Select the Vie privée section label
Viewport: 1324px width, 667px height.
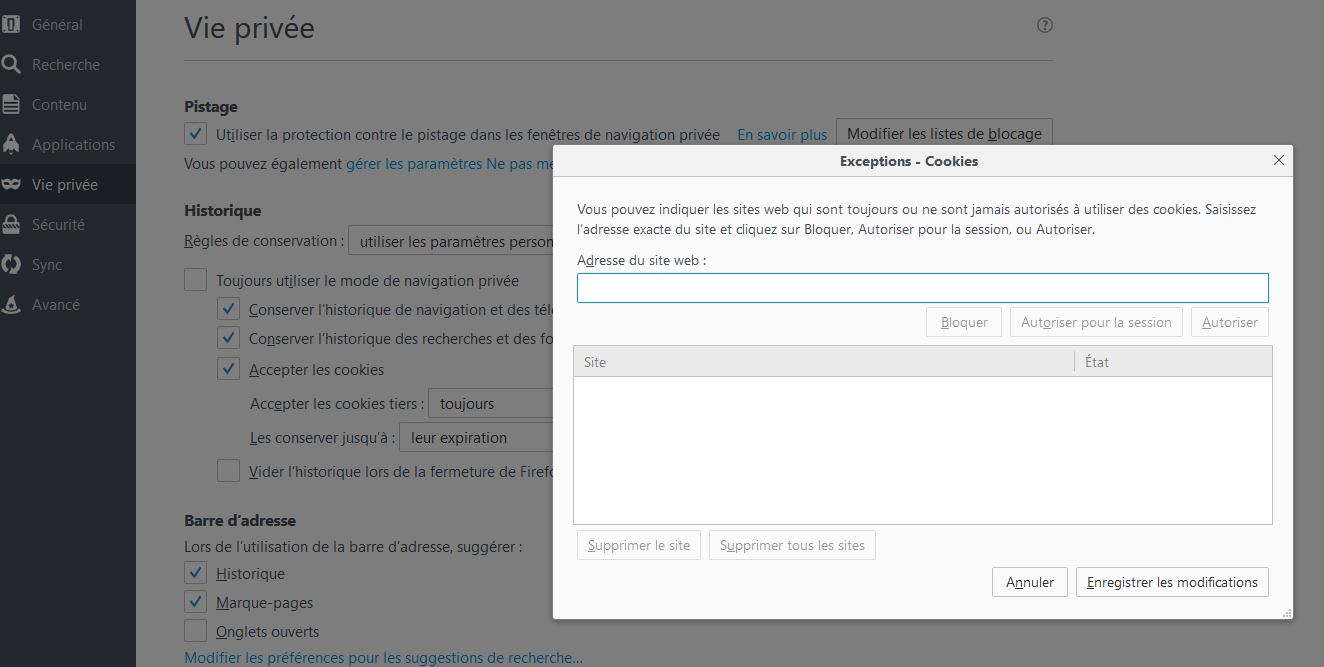65,184
